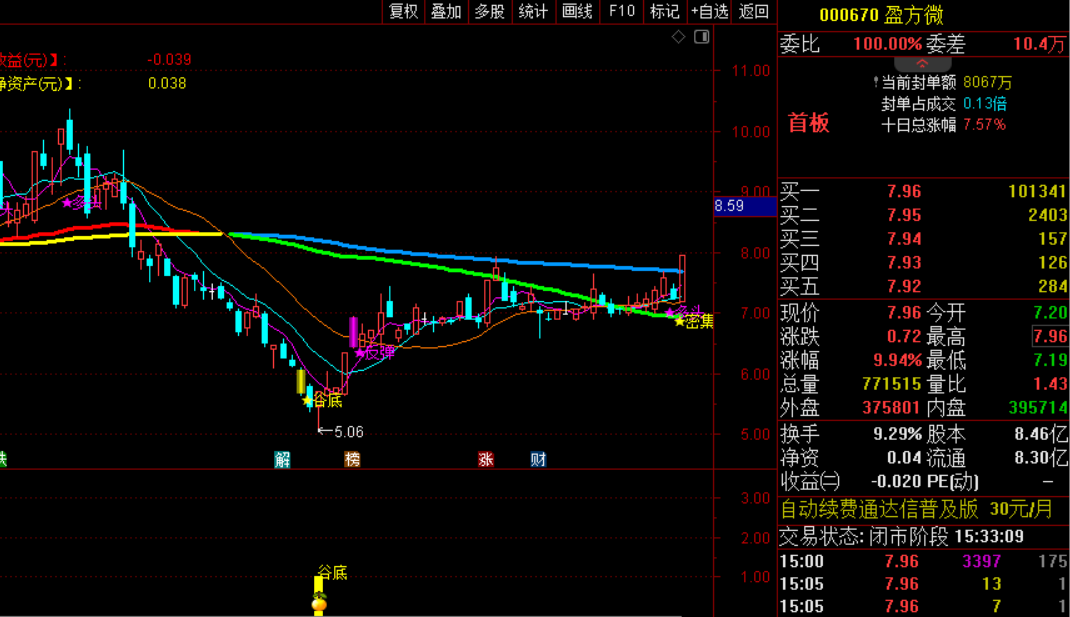This screenshot has height=617, width=1070.
Task: Click the 谷底 star signal marker
Action: (x=322, y=400)
